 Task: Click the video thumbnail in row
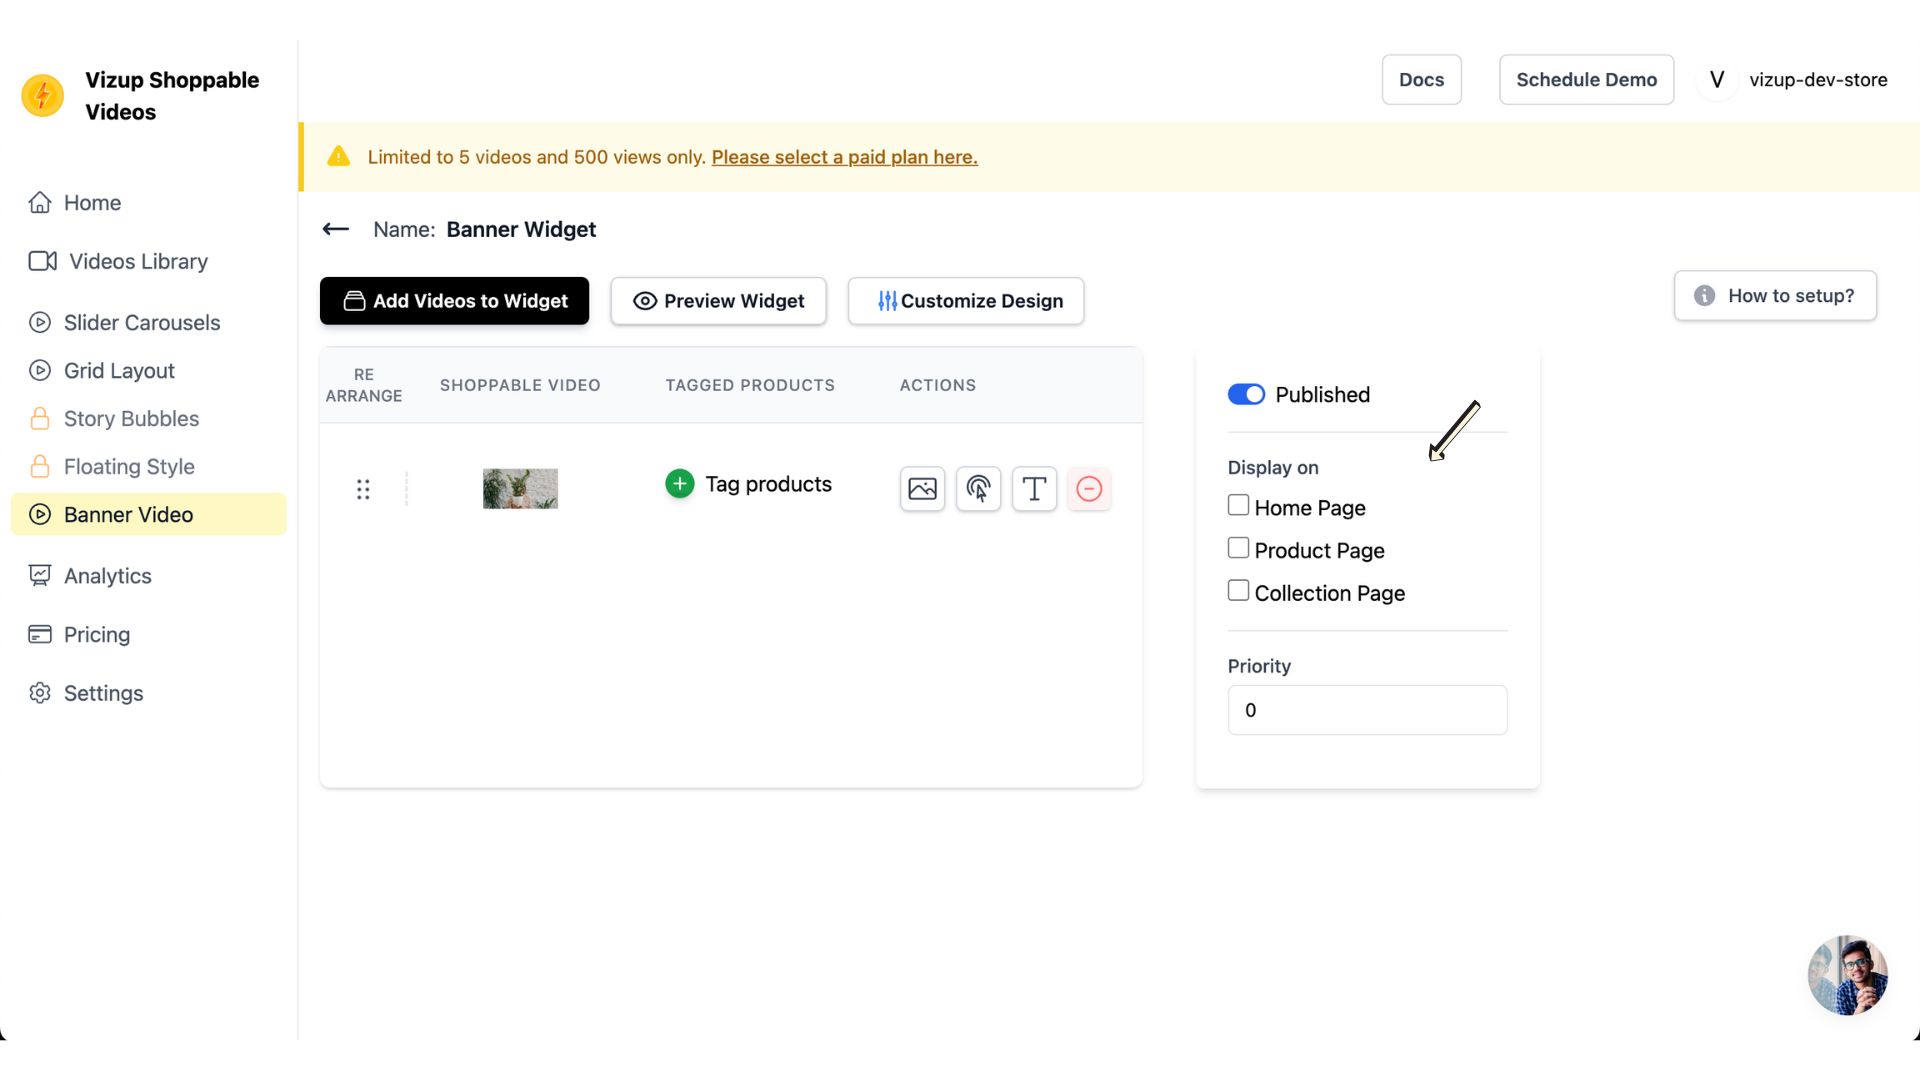(x=520, y=488)
